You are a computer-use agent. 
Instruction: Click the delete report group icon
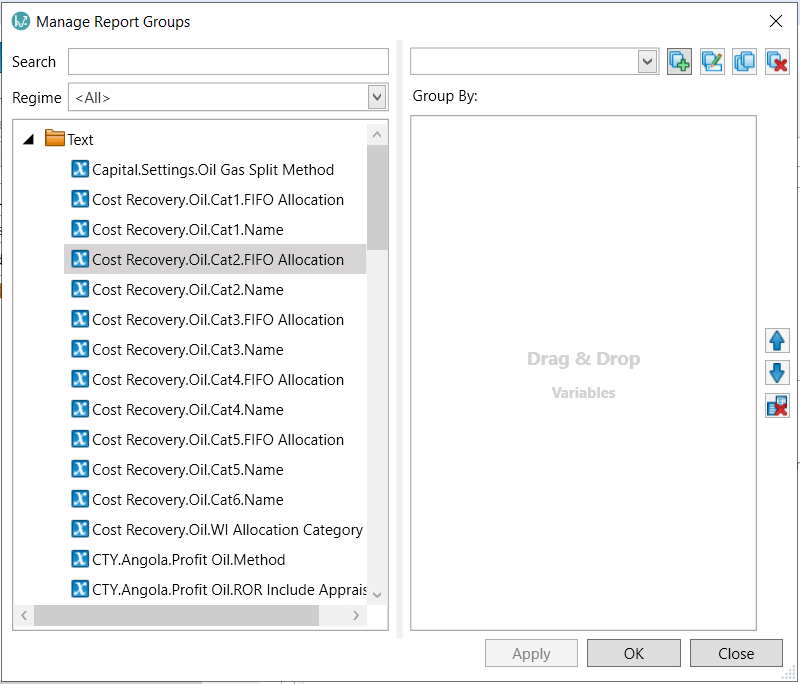click(777, 62)
